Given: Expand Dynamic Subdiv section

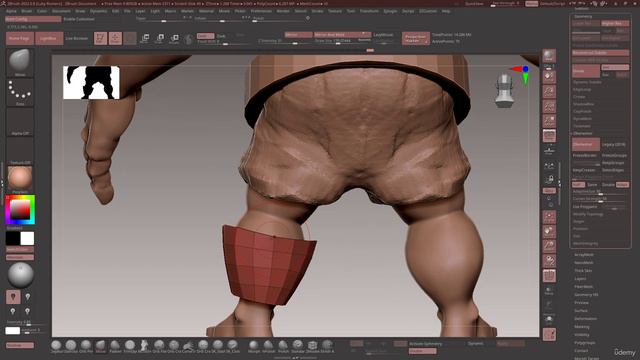Looking at the screenshot, I should click(587, 82).
